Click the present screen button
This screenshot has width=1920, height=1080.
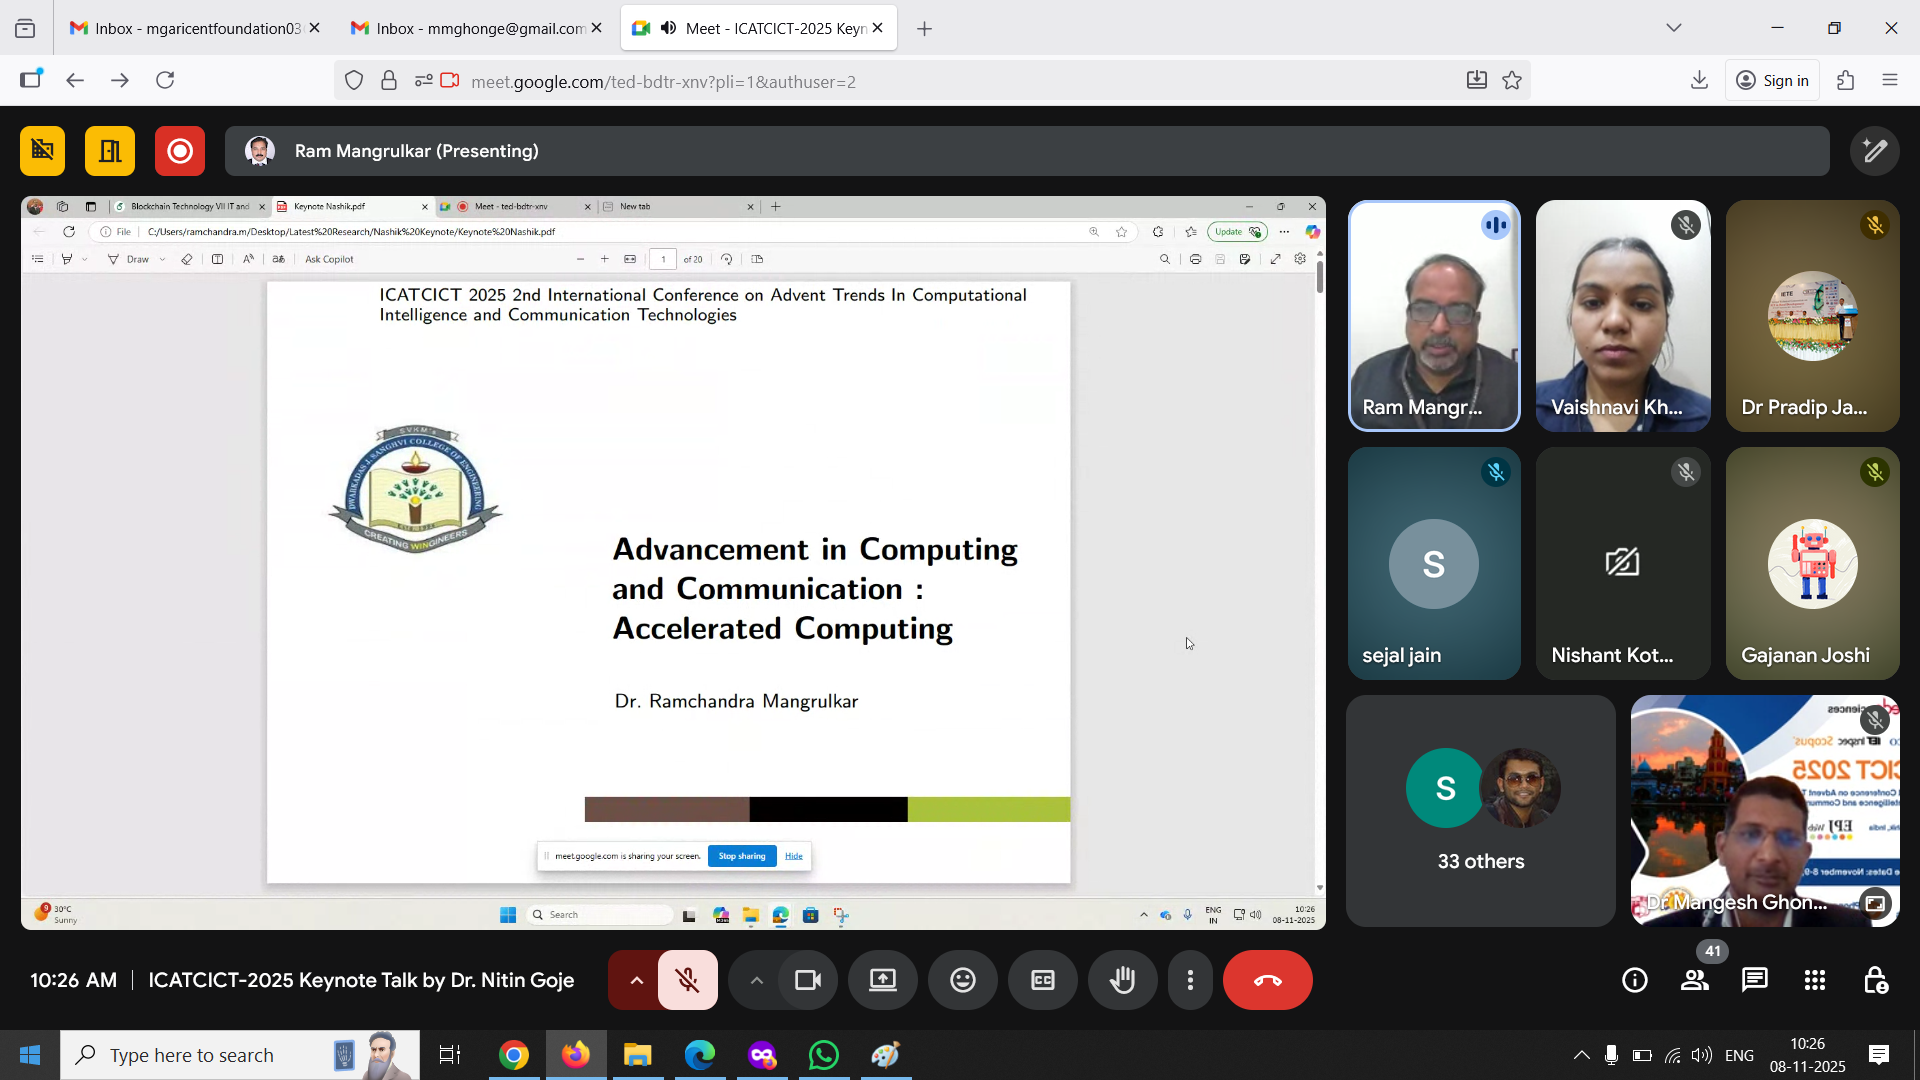click(x=882, y=981)
